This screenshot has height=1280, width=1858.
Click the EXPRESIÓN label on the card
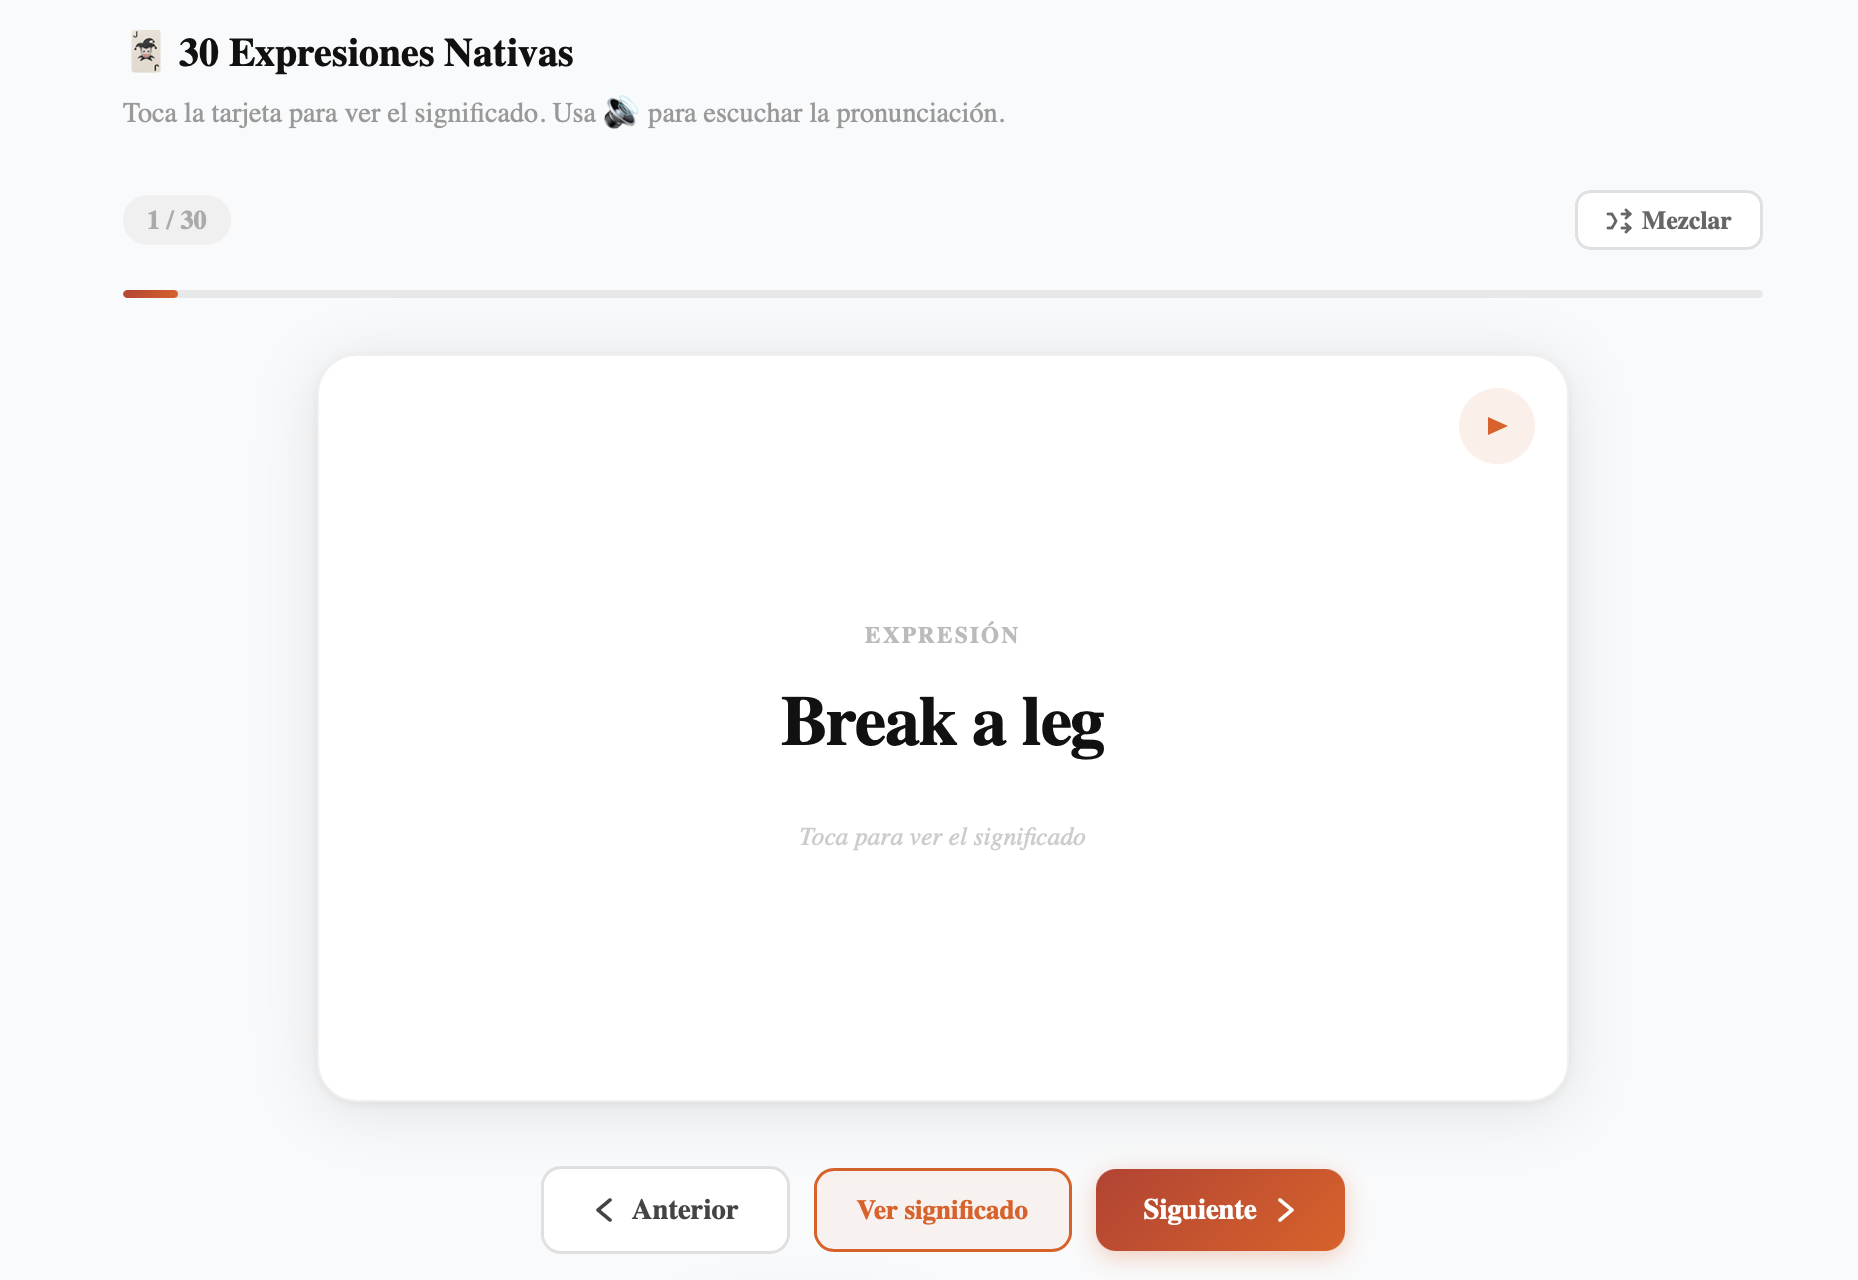click(x=942, y=635)
